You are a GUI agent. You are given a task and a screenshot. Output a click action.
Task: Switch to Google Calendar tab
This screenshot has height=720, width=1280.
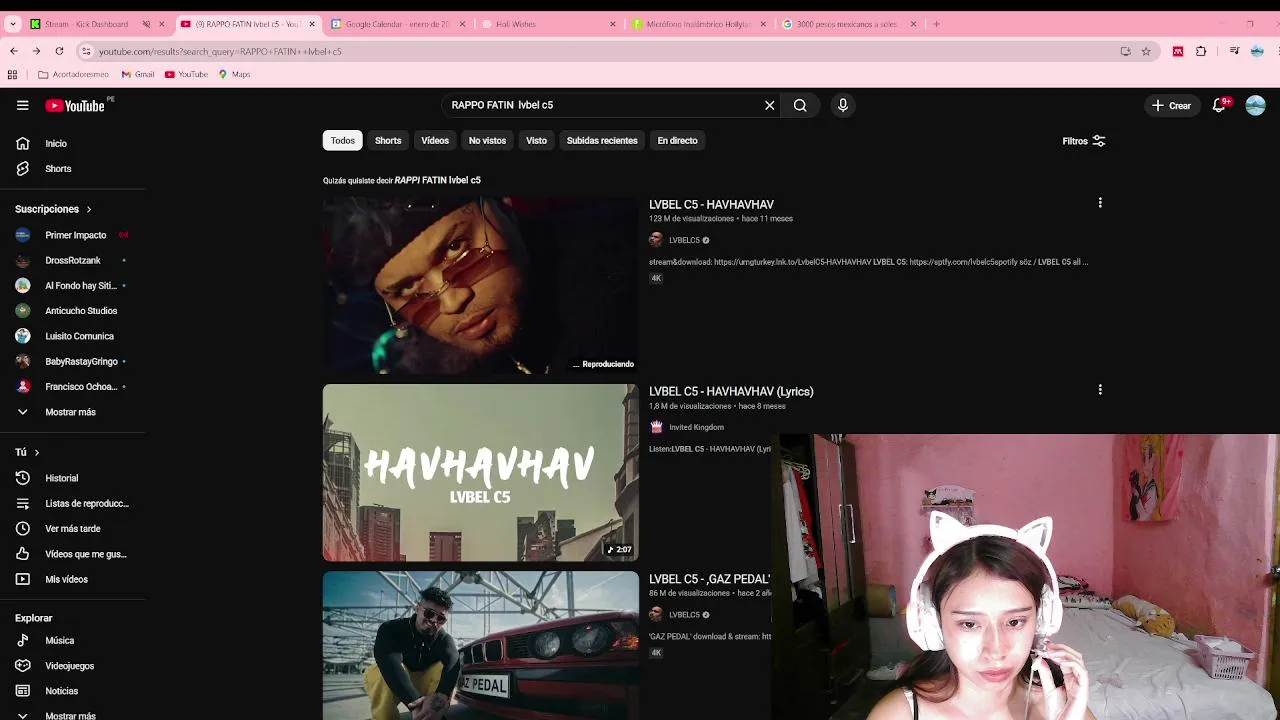(397, 24)
